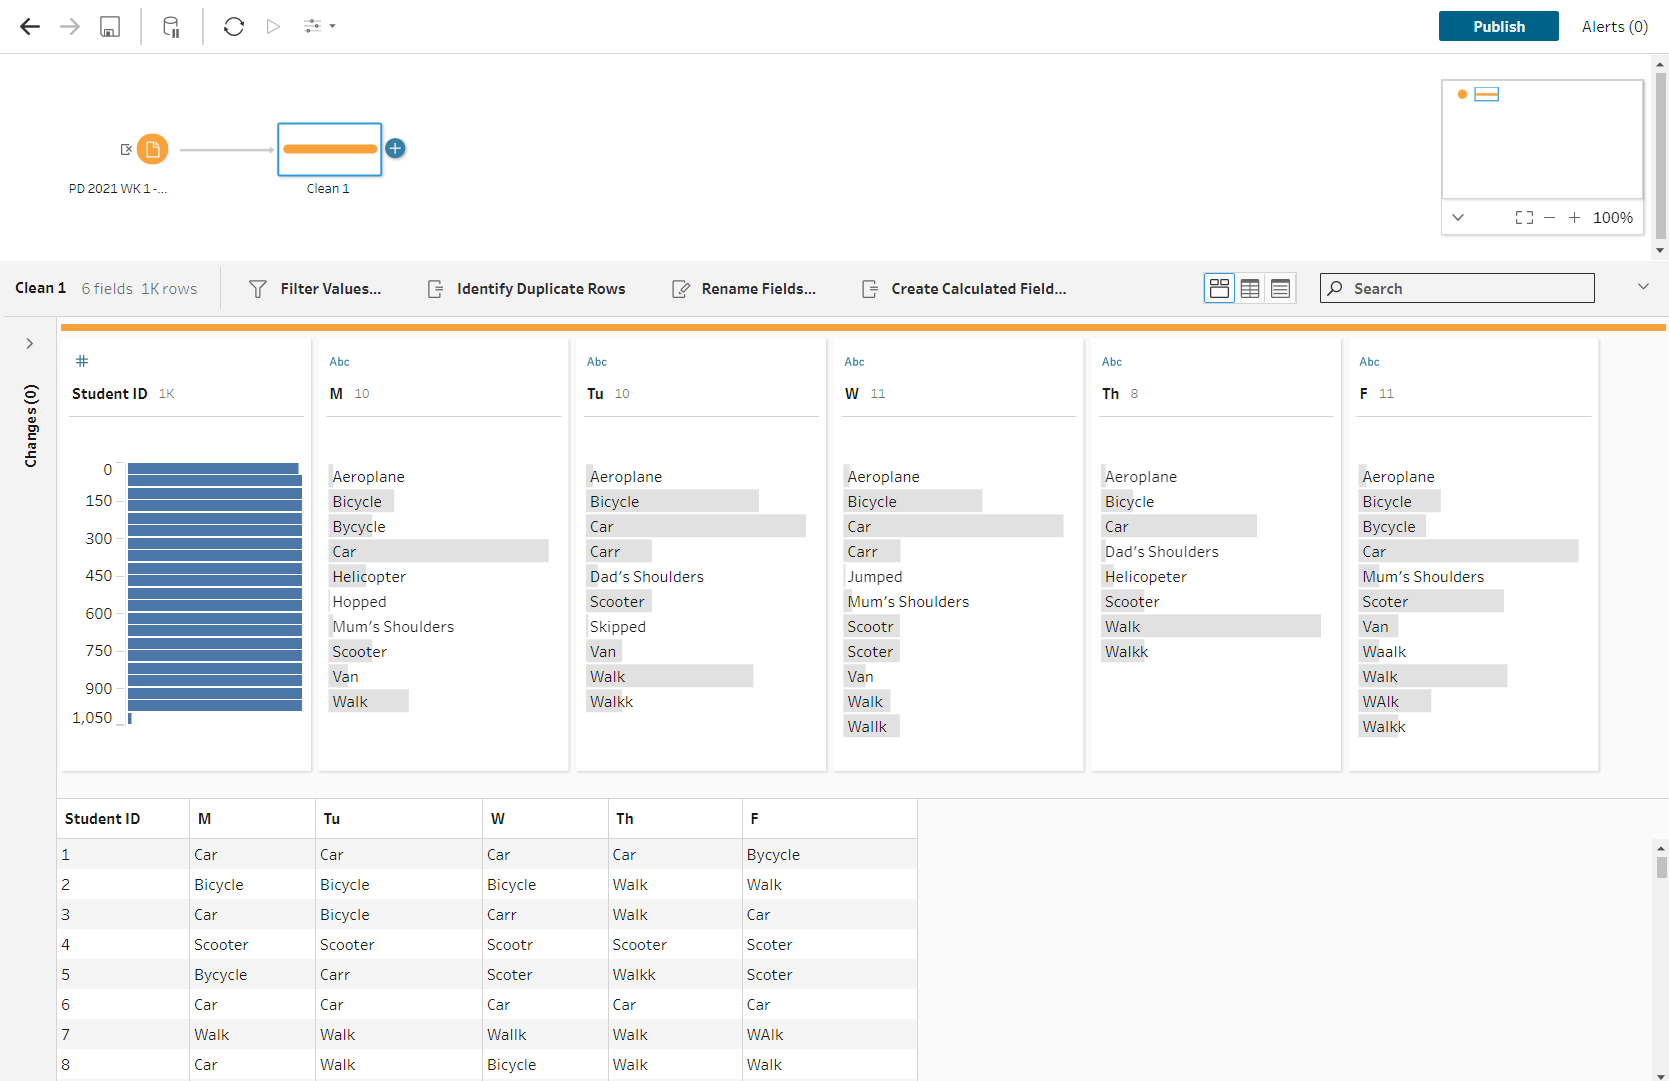Click the plus icon after Clean 1 step
Image resolution: width=1669 pixels, height=1081 pixels.
[x=396, y=148]
